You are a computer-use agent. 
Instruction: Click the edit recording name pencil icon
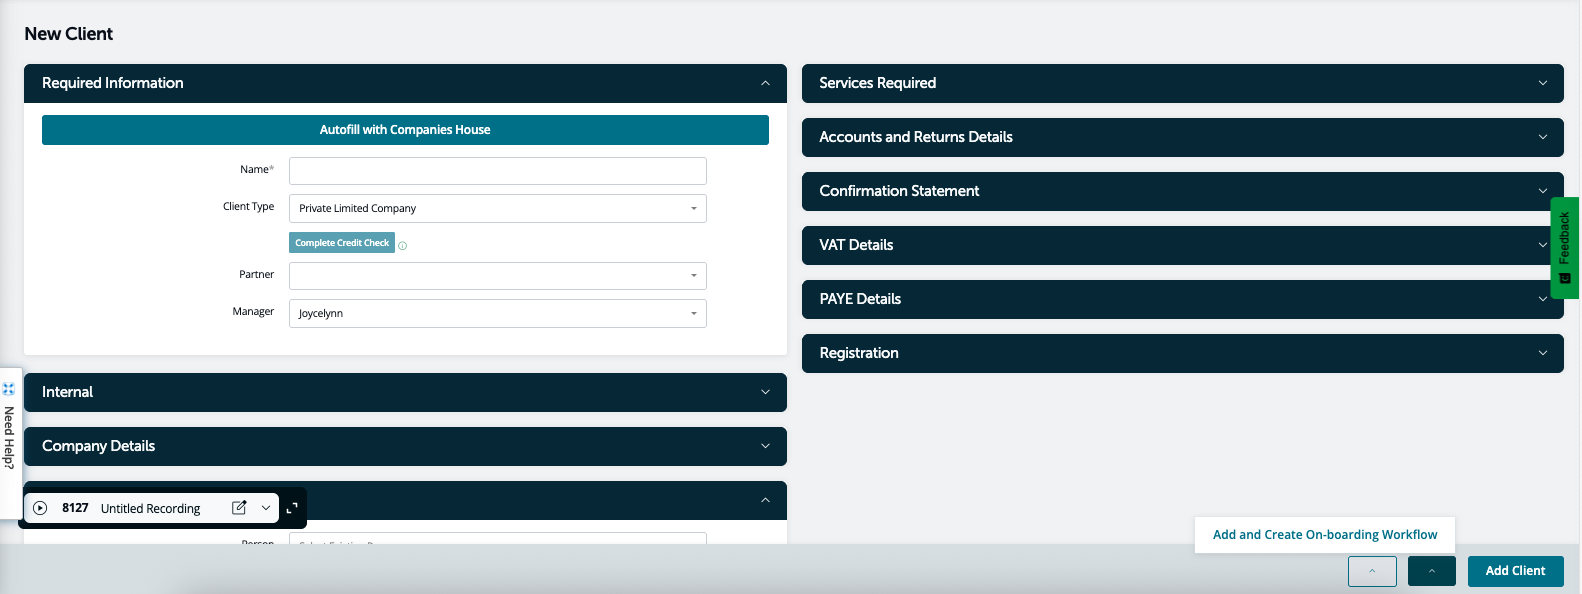pos(239,508)
